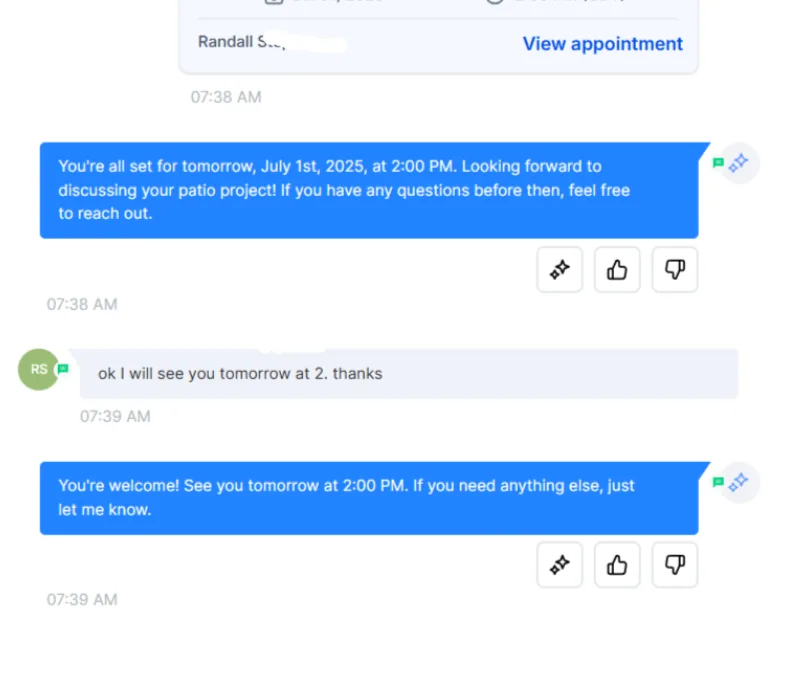Click AI sparkle avatar beside "You're welcome" message
The width and height of the screenshot is (788, 676).
[x=739, y=482]
